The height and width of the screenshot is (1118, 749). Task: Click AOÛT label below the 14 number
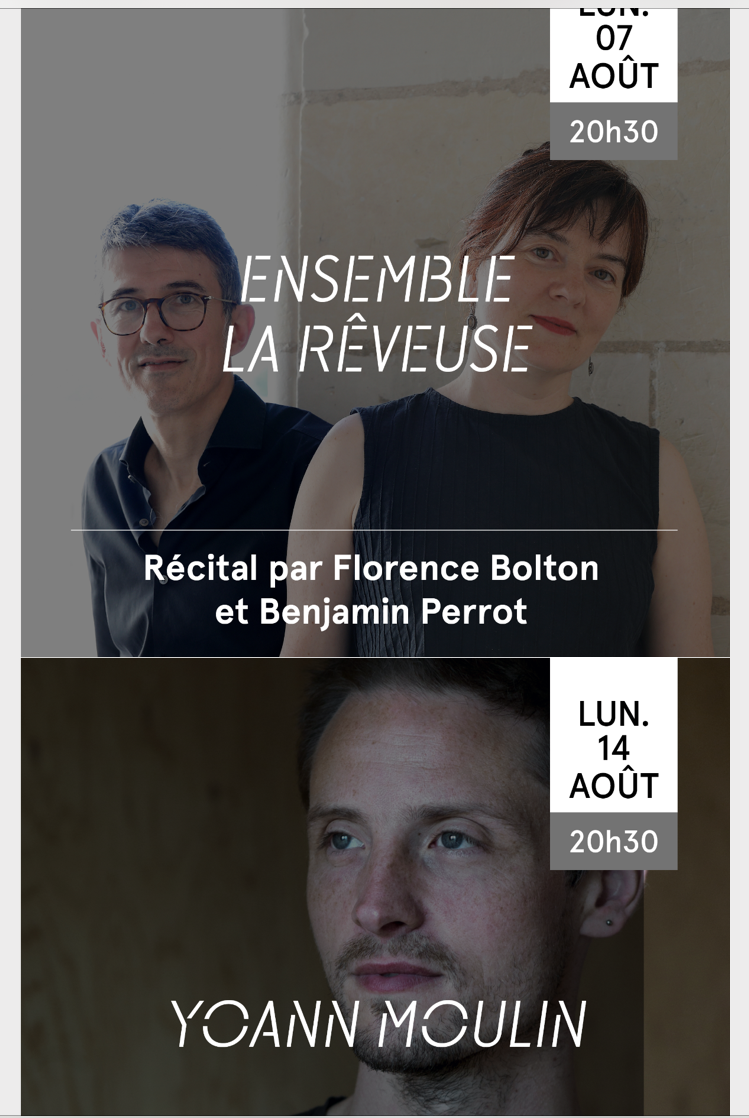(613, 785)
